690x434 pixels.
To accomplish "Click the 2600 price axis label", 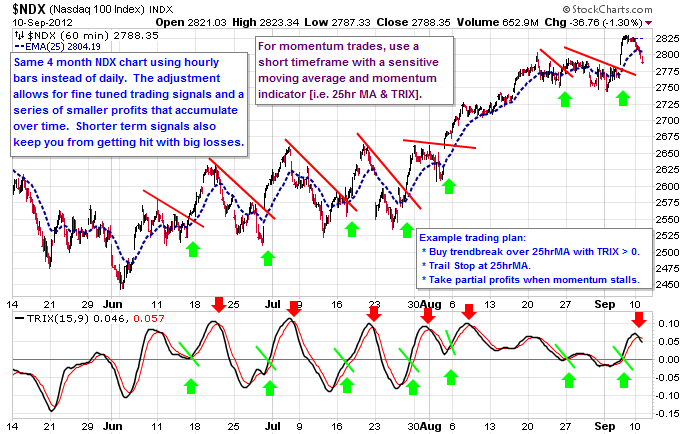I will [x=667, y=187].
